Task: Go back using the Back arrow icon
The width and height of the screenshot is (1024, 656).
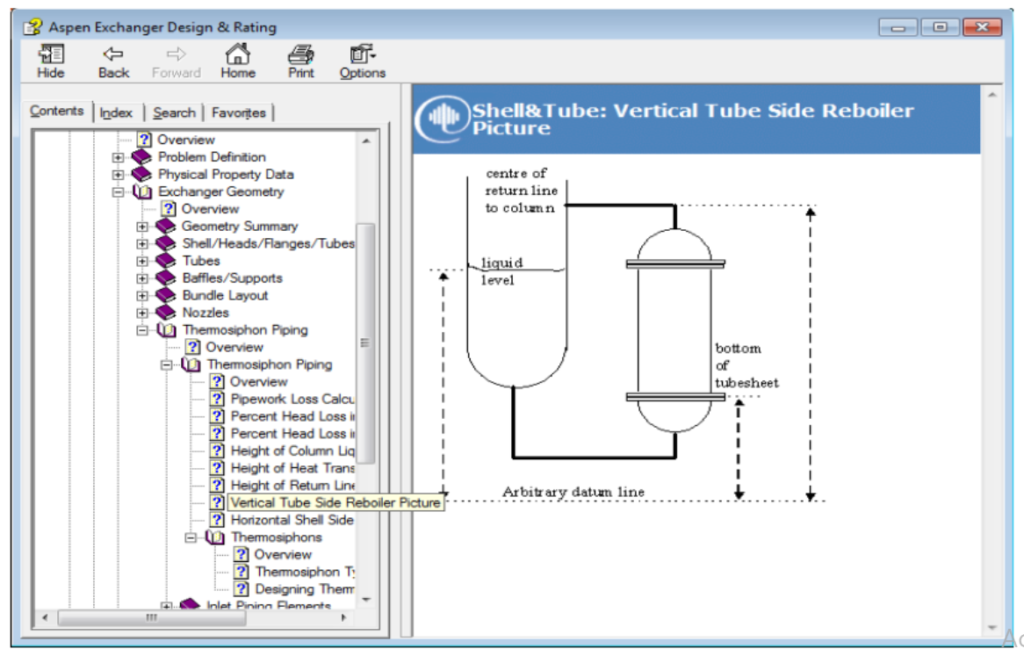Action: (x=113, y=54)
